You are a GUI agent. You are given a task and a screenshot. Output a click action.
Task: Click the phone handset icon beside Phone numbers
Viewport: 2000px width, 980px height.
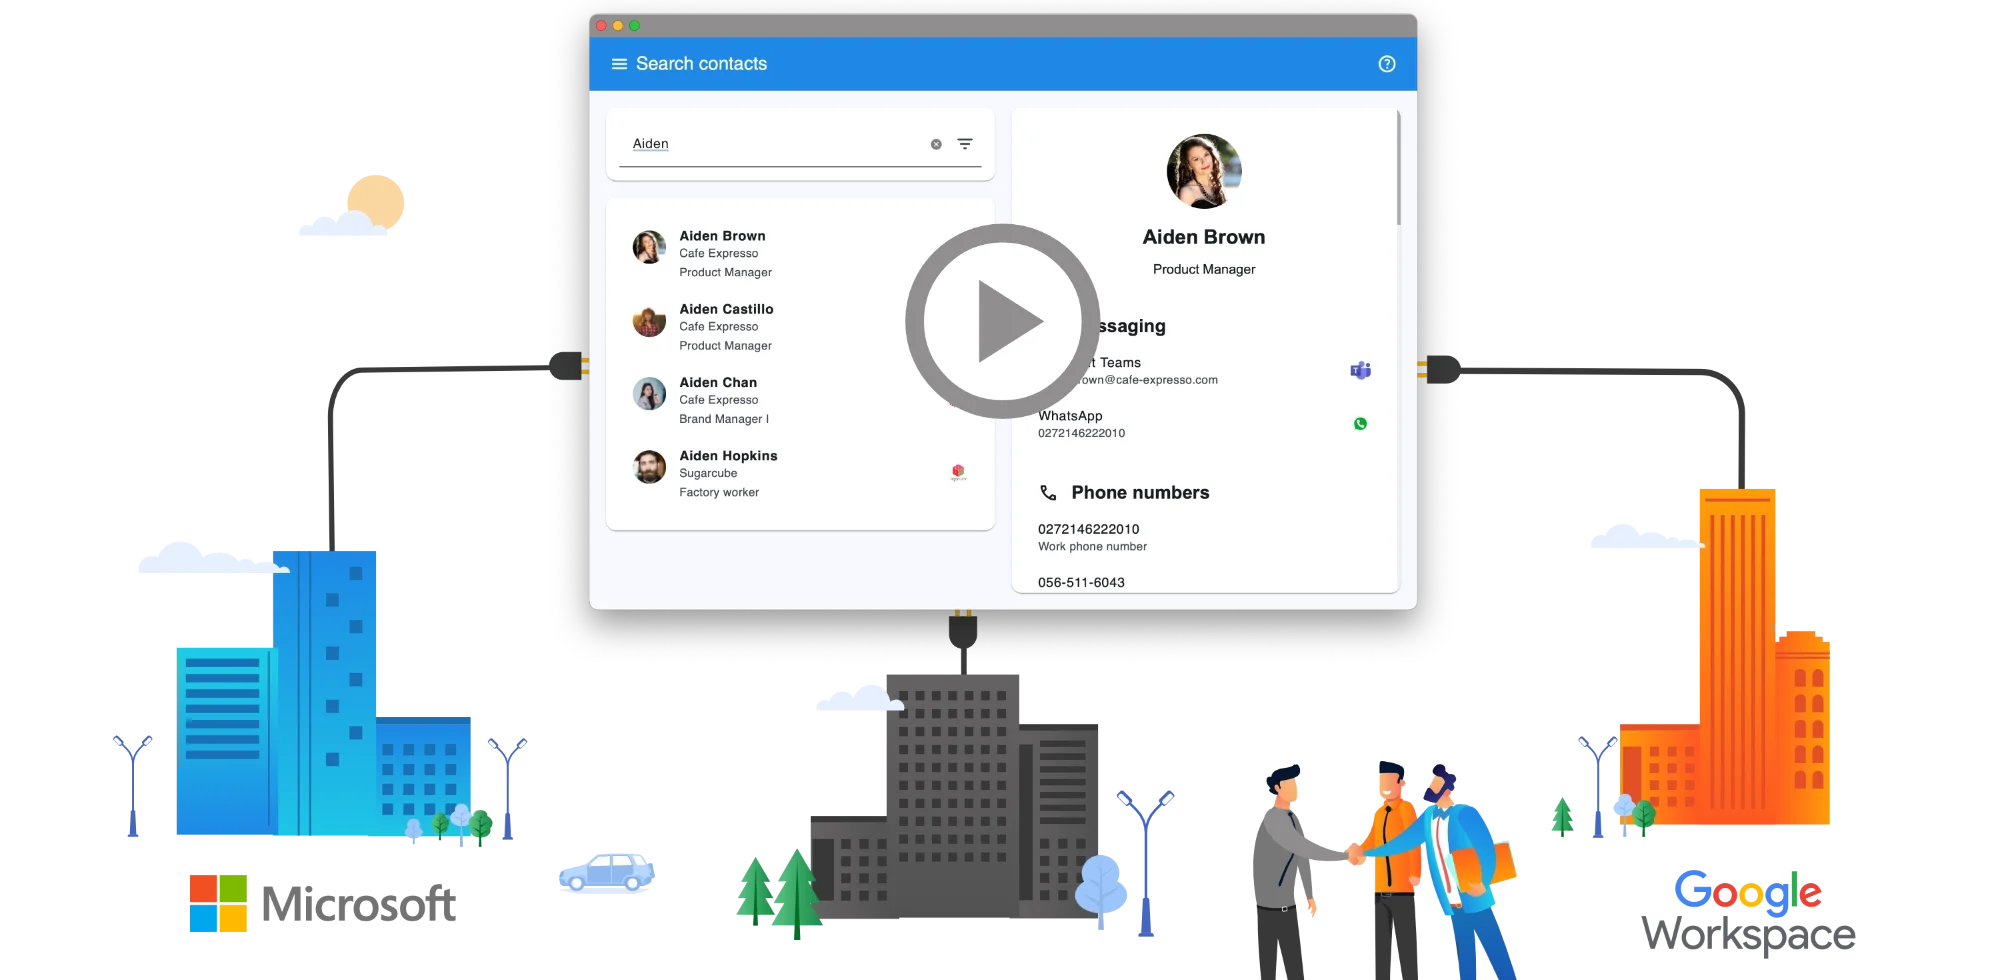coord(1048,493)
